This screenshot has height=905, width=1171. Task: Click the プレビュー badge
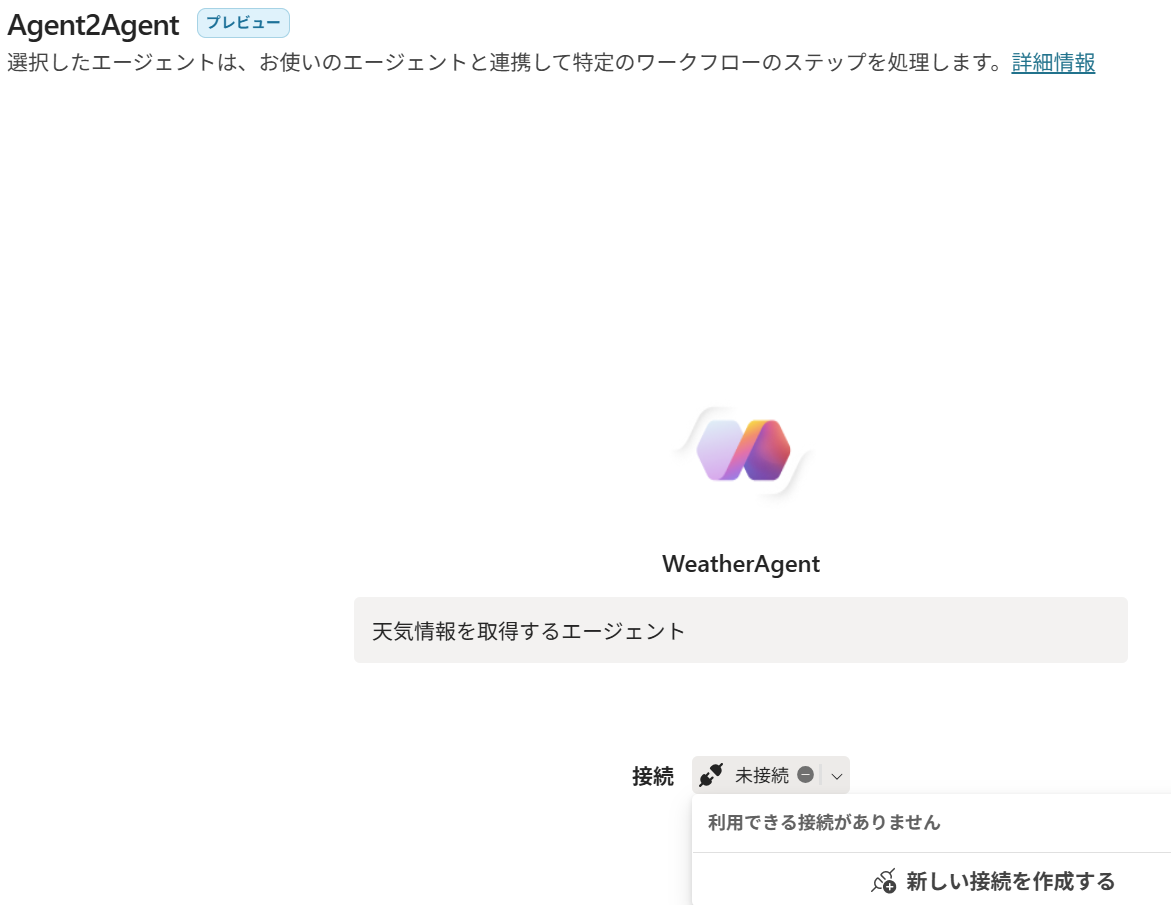pos(243,23)
